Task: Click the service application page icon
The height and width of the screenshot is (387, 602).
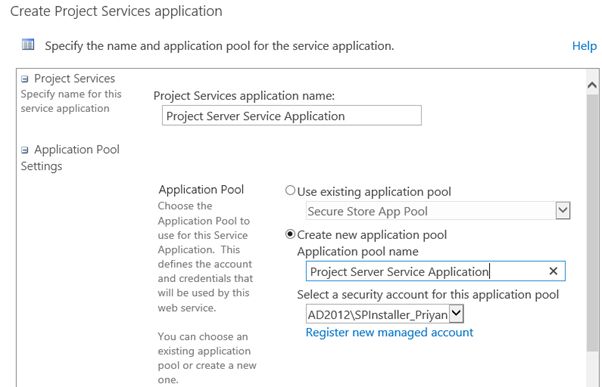Action: [x=28, y=45]
